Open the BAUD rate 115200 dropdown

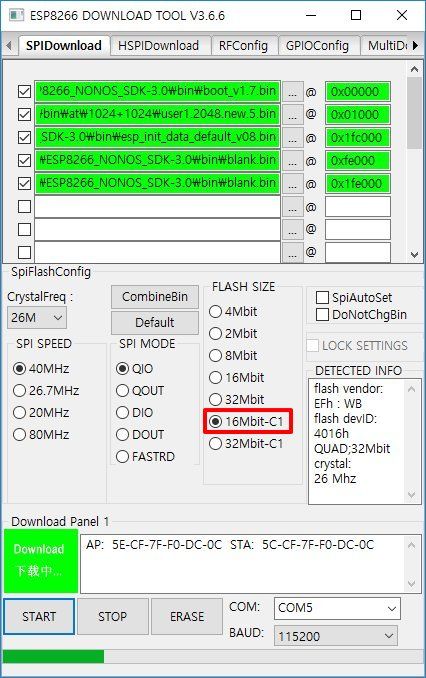pos(336,636)
